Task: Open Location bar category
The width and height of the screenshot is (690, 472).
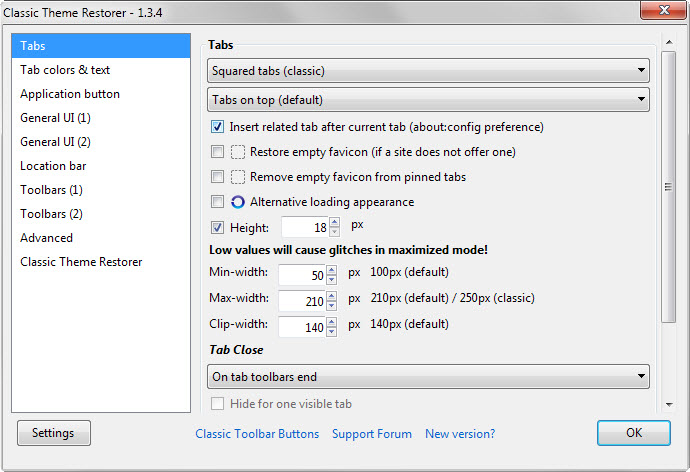Action: pyautogui.click(x=101, y=166)
